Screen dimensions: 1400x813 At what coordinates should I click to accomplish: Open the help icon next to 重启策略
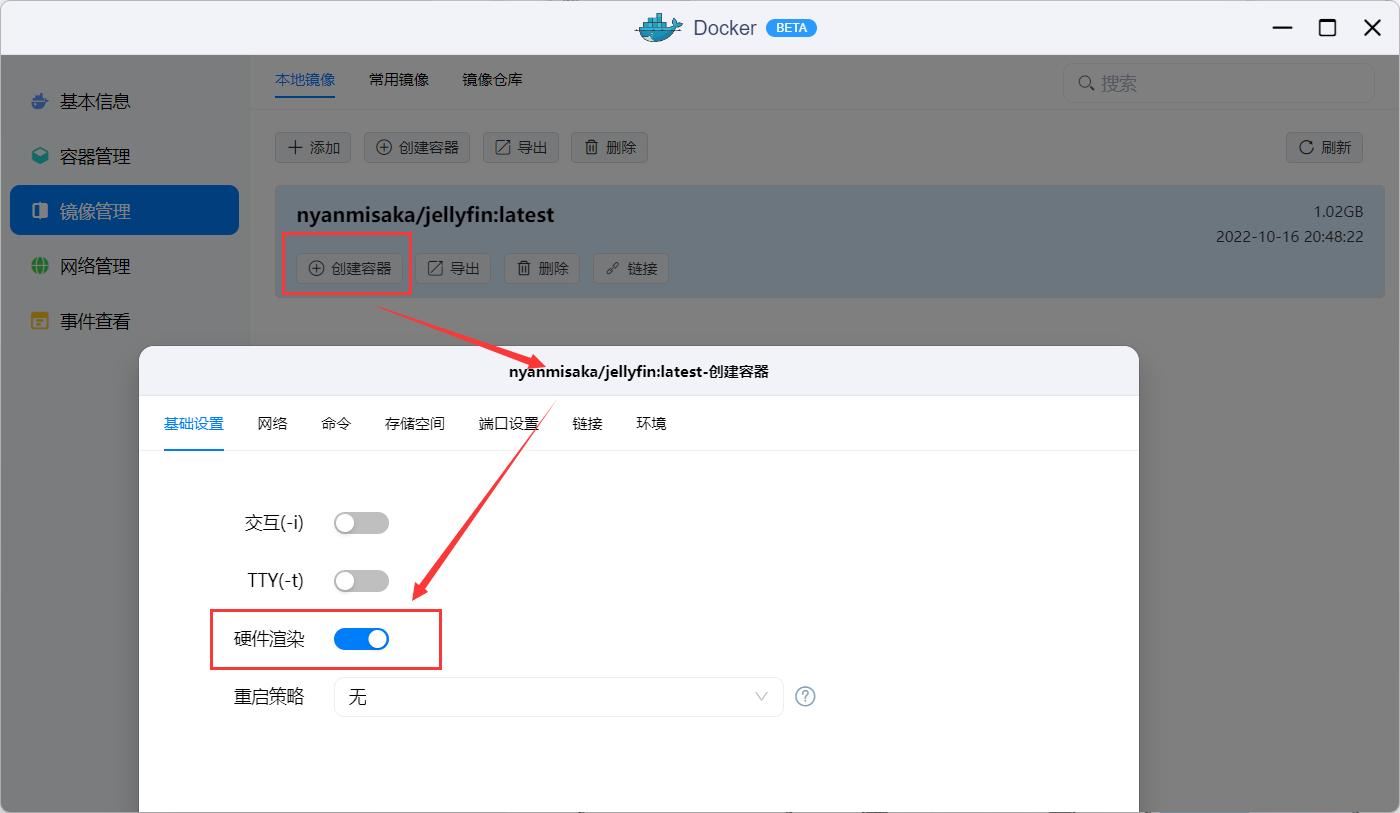[x=805, y=696]
